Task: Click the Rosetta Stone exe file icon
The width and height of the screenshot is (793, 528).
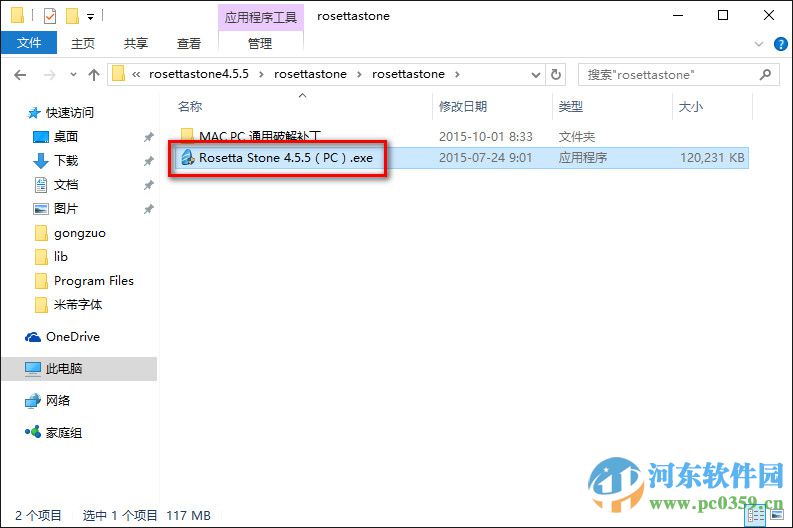Action: click(x=188, y=157)
